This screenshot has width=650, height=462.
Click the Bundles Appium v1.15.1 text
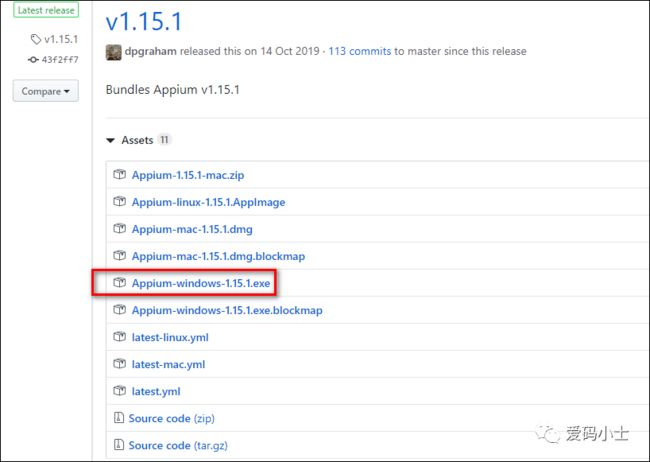coord(172,90)
